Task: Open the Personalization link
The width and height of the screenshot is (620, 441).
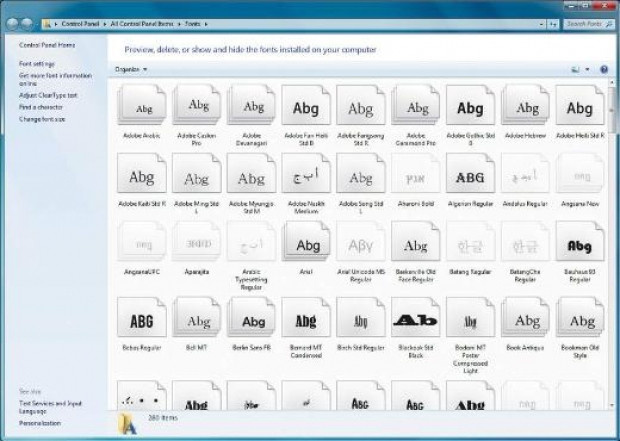Action: [x=40, y=423]
